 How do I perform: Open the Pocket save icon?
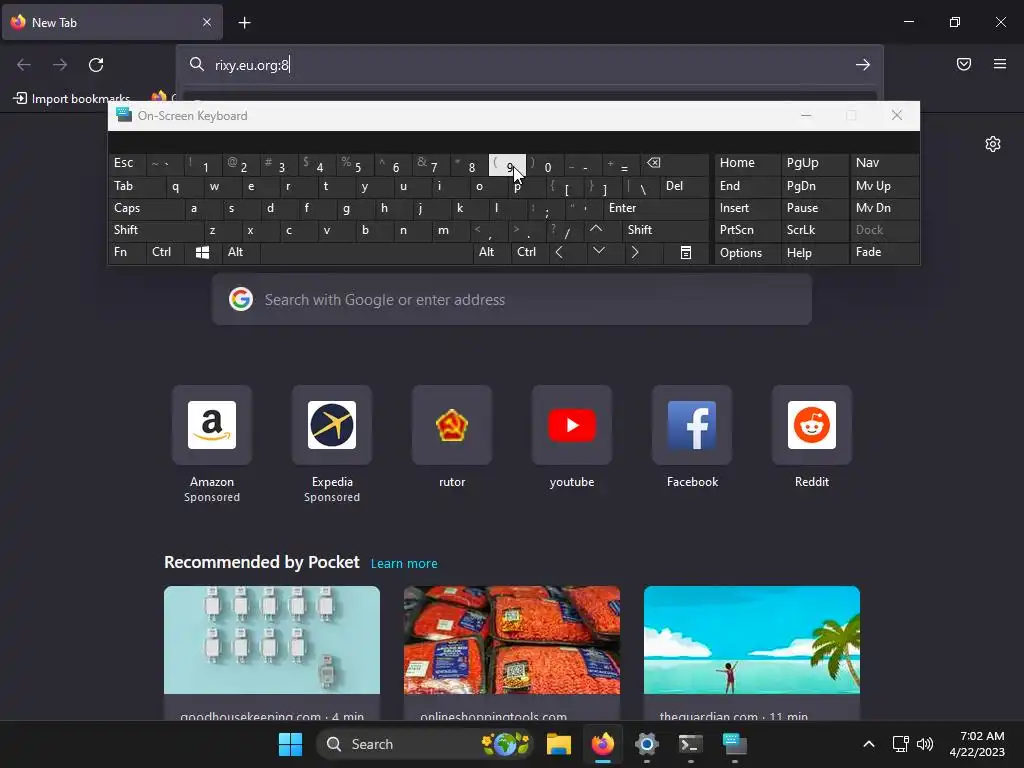(964, 64)
